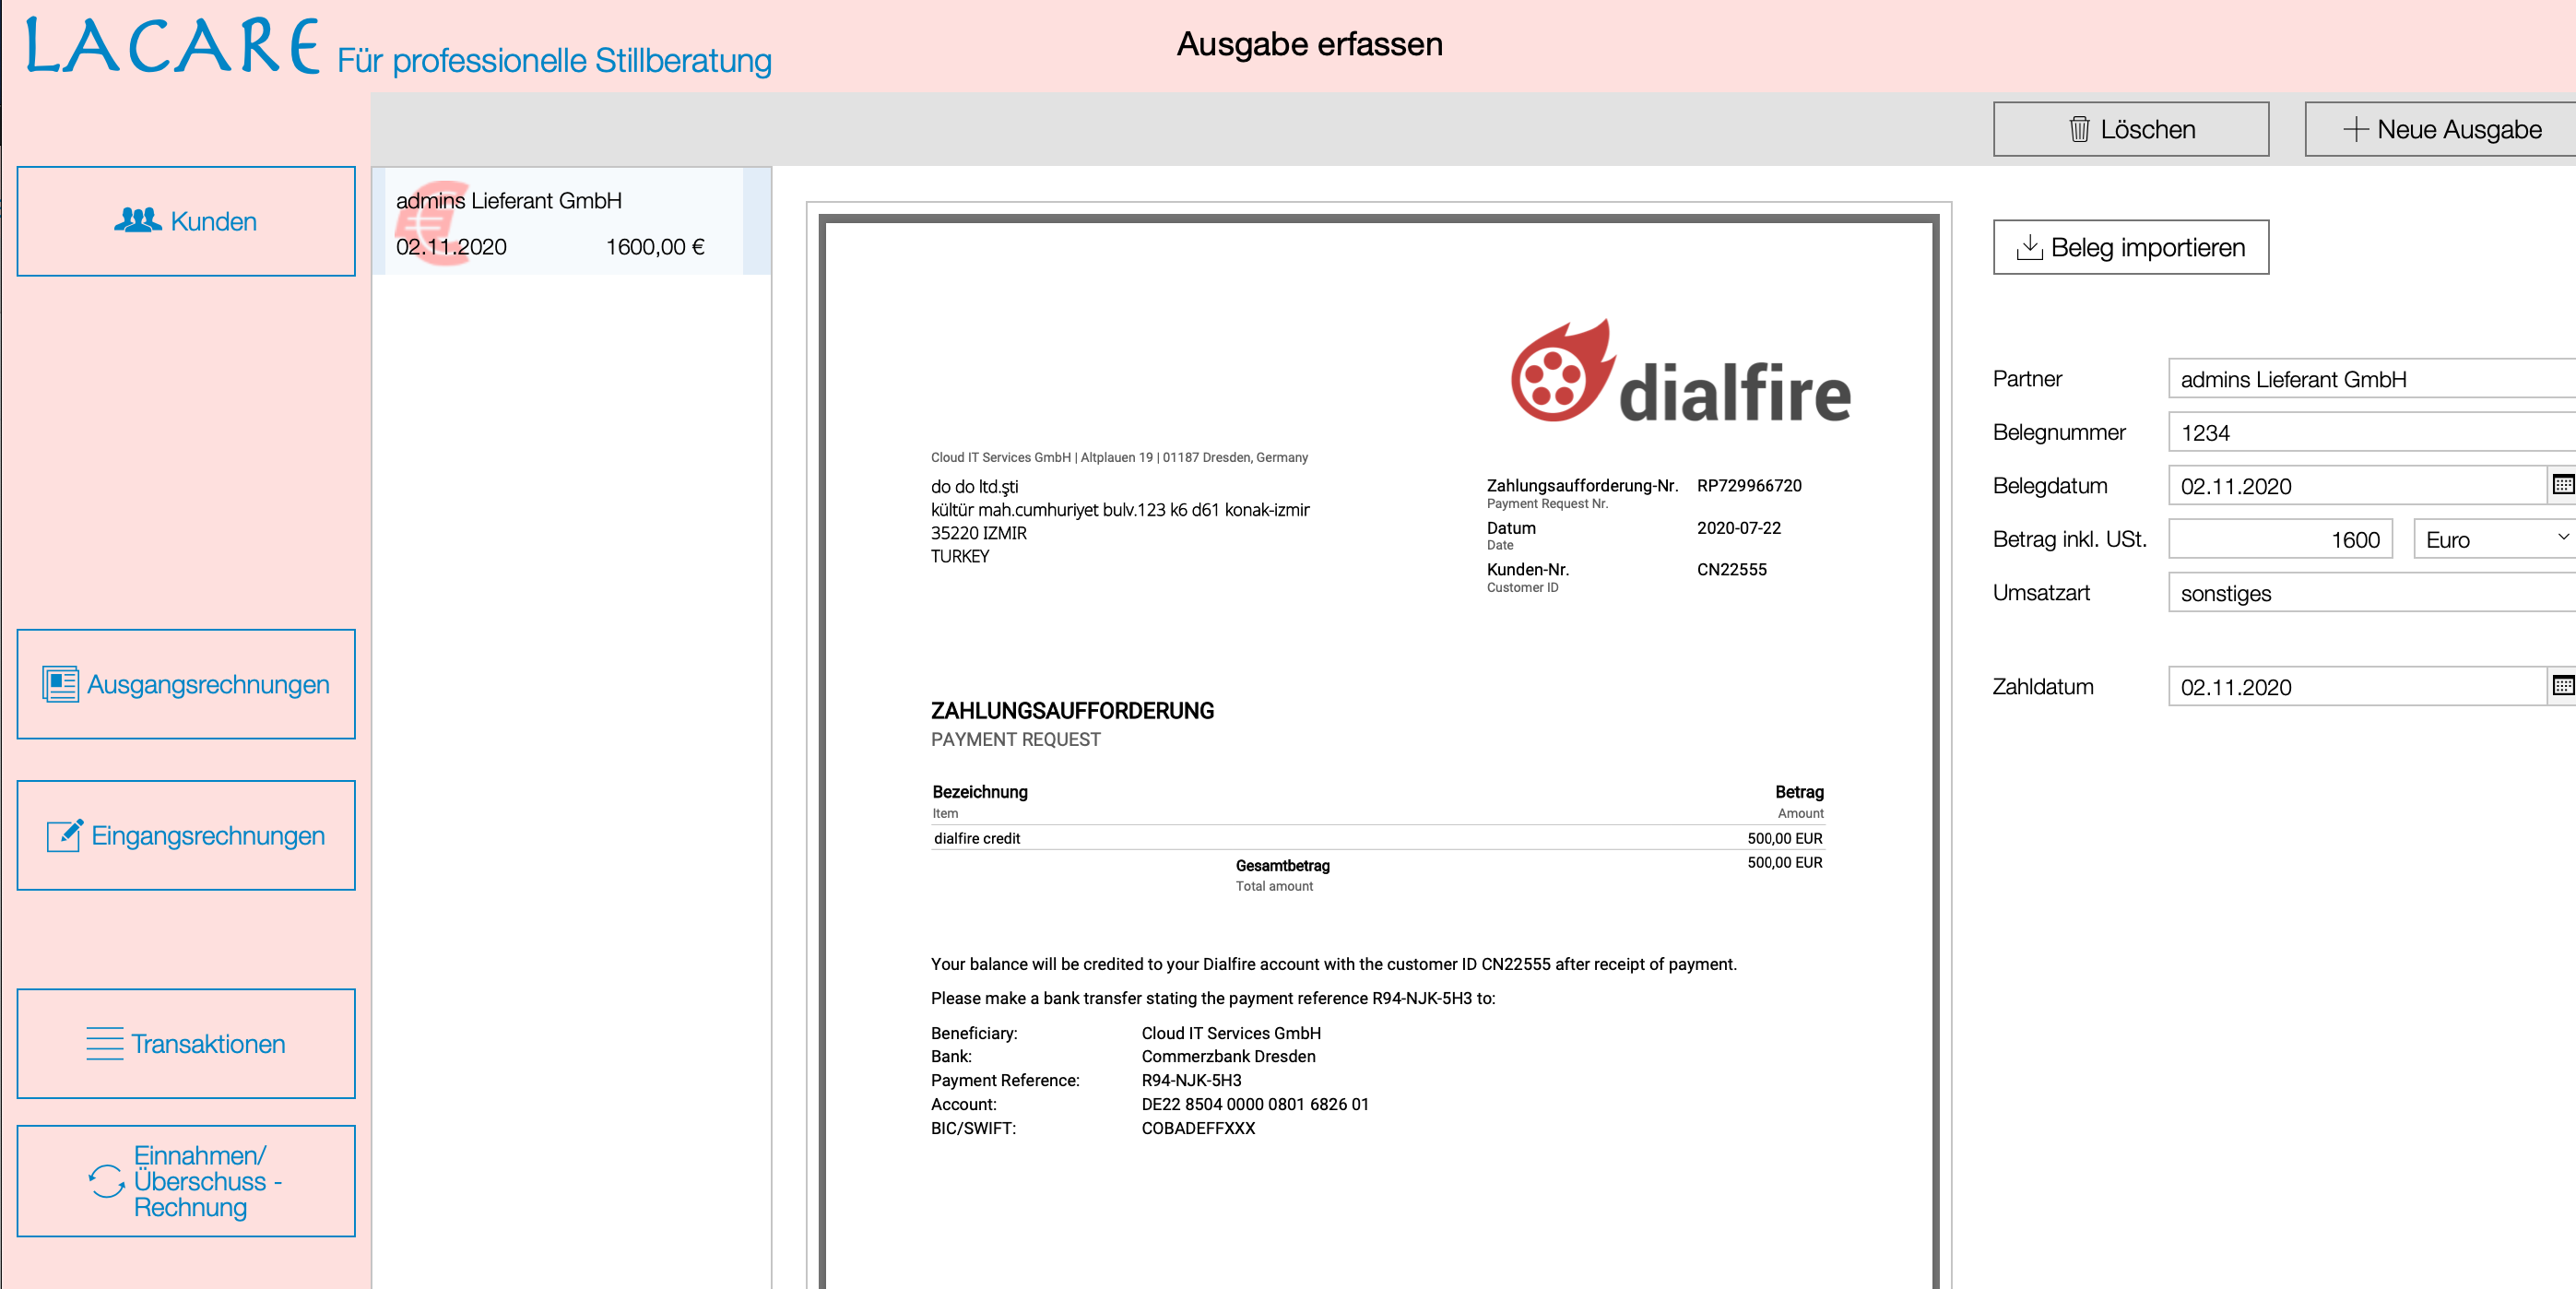Click the Kunden people icon
The width and height of the screenshot is (2576, 1289).
click(137, 220)
